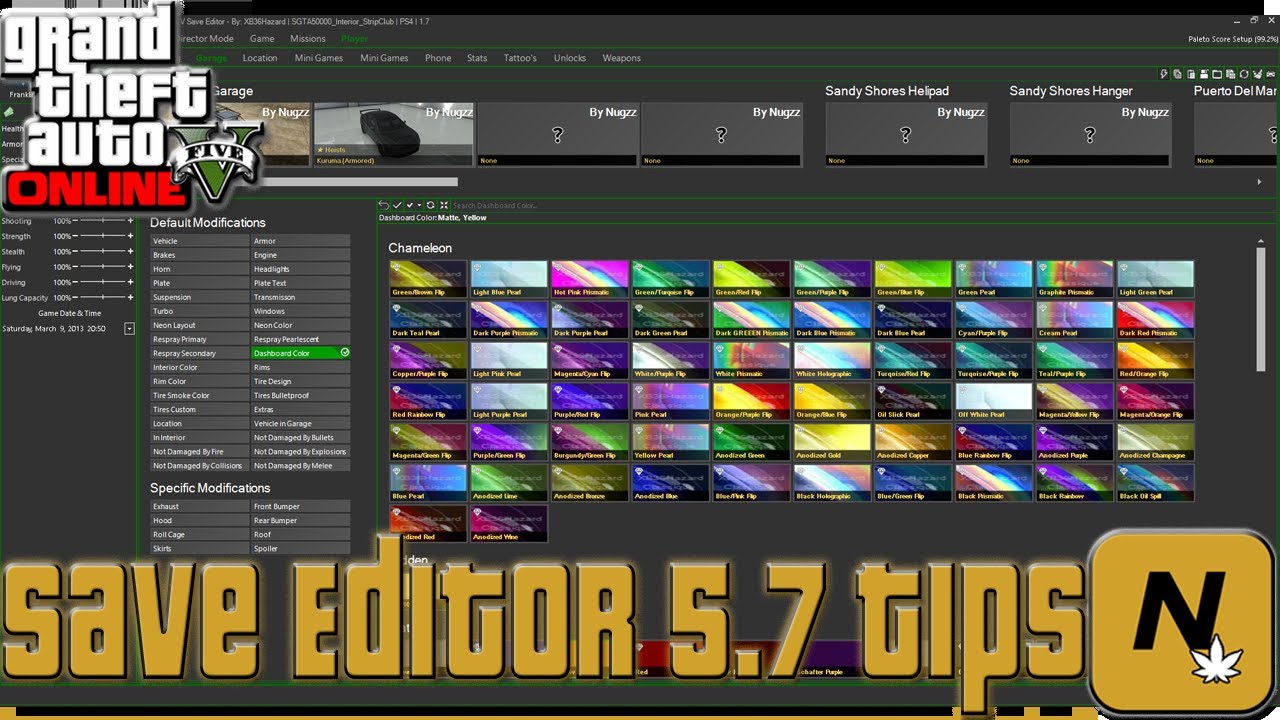1280x720 pixels.
Task: Adjust the Driving stat slider
Action: (x=104, y=282)
